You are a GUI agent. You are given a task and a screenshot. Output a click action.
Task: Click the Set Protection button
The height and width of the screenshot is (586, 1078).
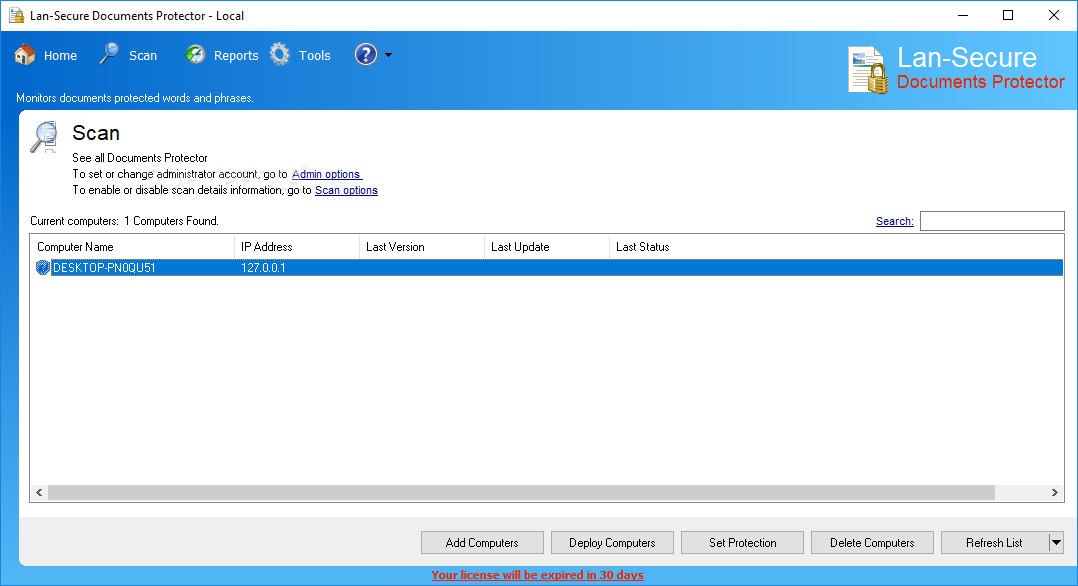pyautogui.click(x=742, y=543)
